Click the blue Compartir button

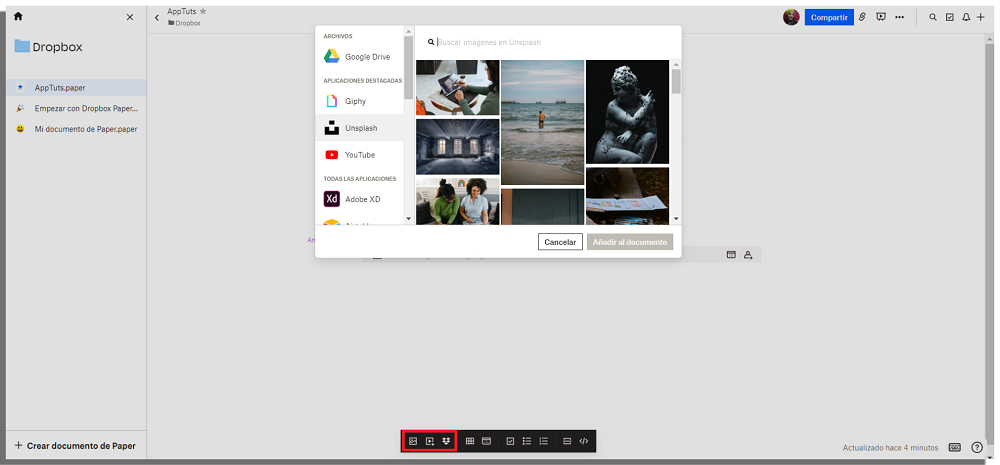(x=829, y=17)
